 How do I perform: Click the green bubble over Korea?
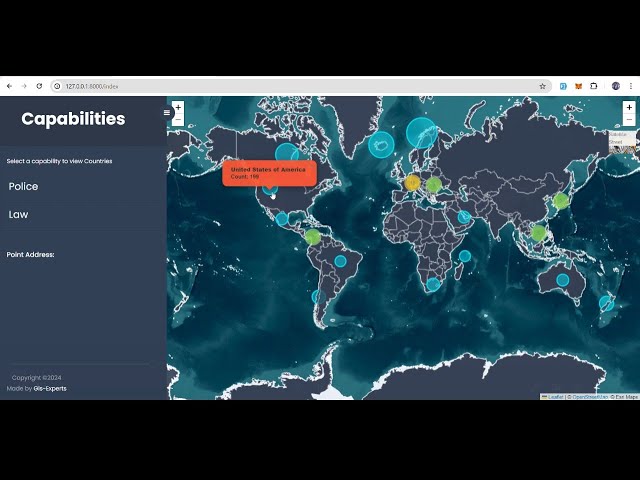[561, 201]
